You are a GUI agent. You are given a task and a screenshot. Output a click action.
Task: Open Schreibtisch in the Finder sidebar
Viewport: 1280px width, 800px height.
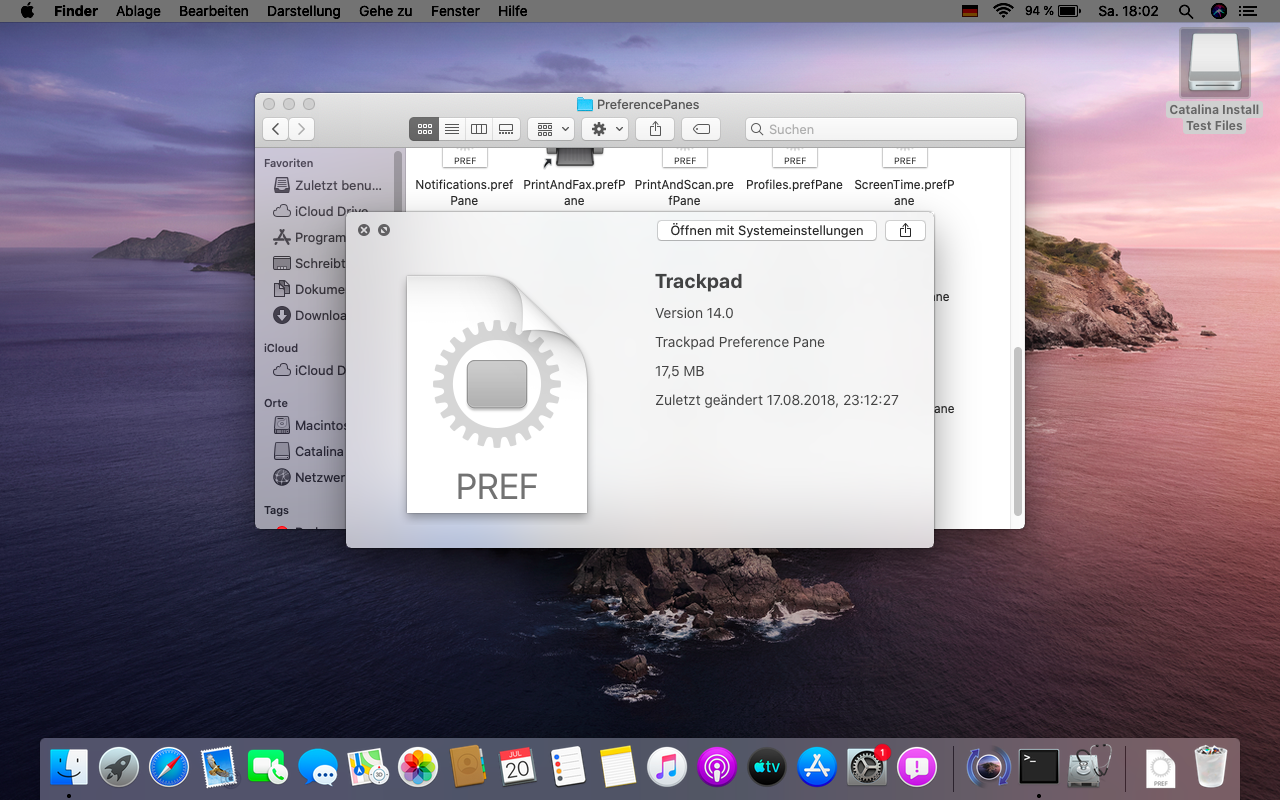point(310,263)
